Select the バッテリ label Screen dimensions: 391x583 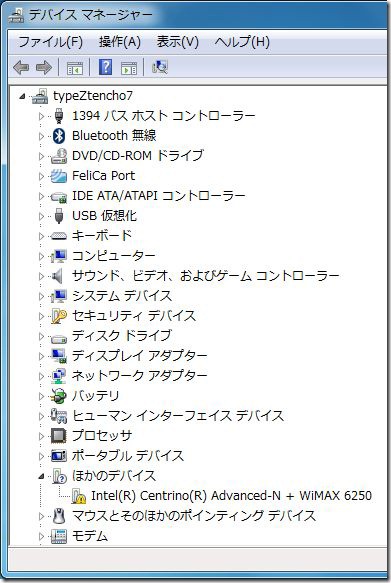pos(96,396)
